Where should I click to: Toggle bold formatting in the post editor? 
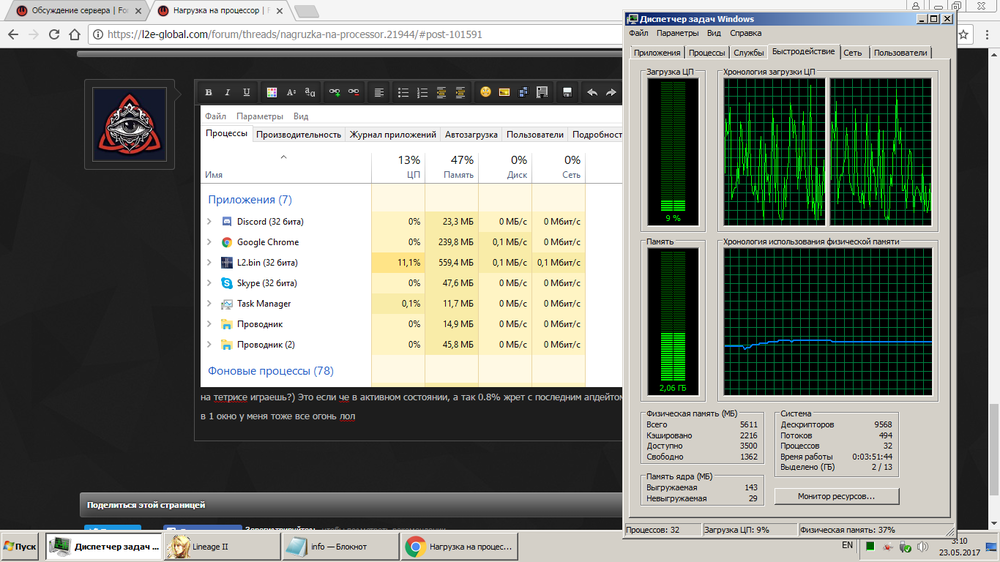[x=208, y=92]
